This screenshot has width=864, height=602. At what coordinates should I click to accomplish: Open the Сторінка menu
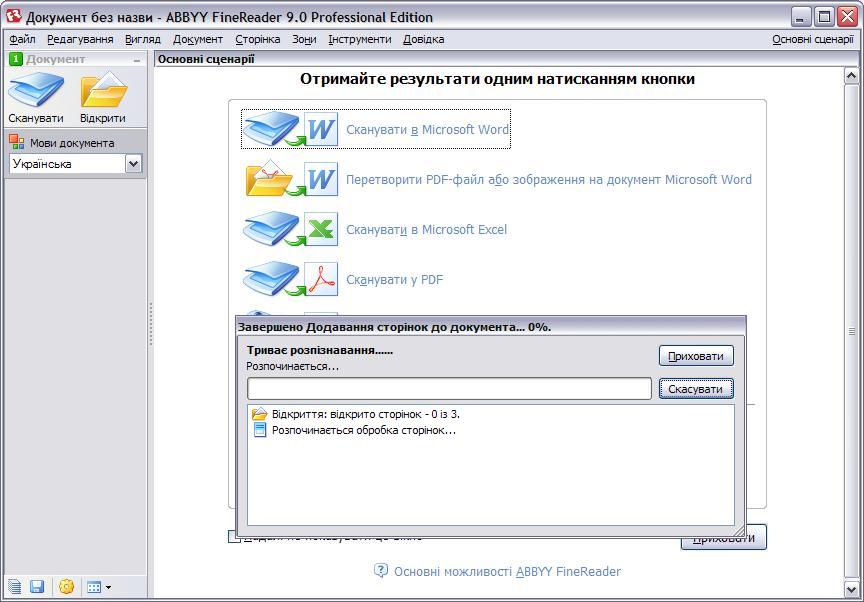(x=258, y=39)
